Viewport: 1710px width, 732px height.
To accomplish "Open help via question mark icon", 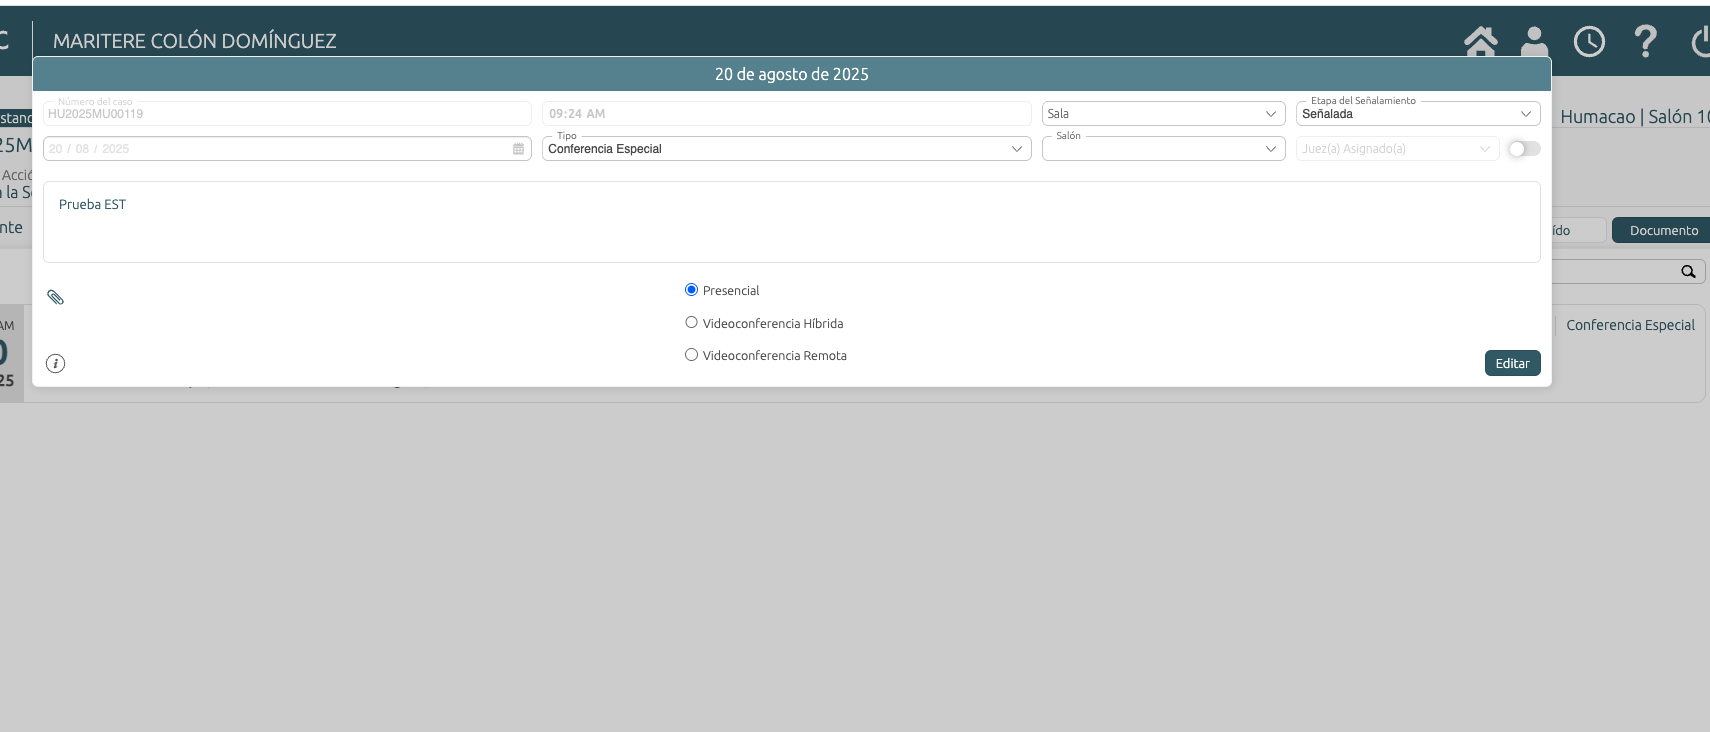I will tap(1645, 42).
